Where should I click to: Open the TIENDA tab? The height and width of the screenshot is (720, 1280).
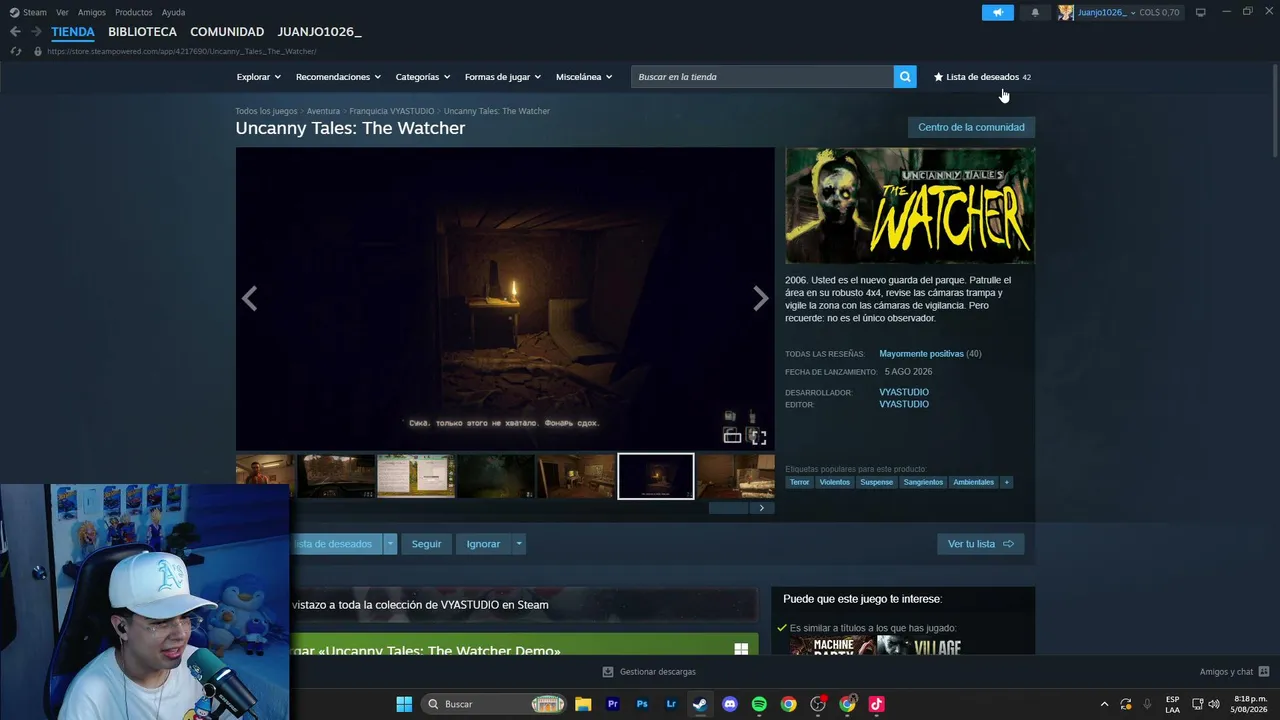tap(73, 32)
